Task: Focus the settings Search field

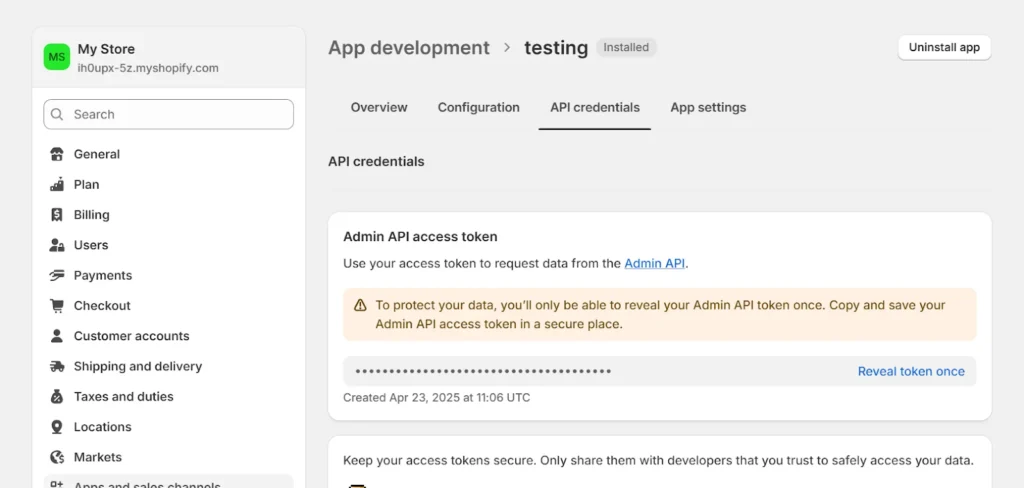Action: point(168,114)
